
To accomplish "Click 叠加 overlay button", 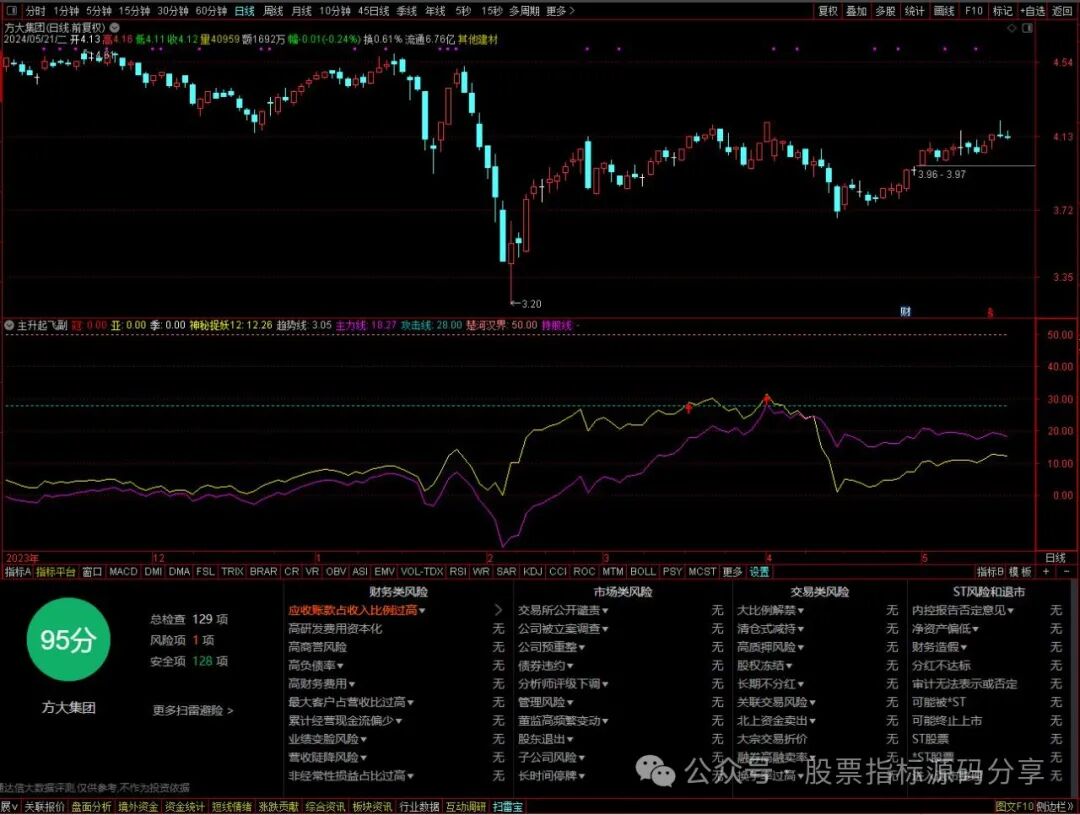I will tap(856, 11).
